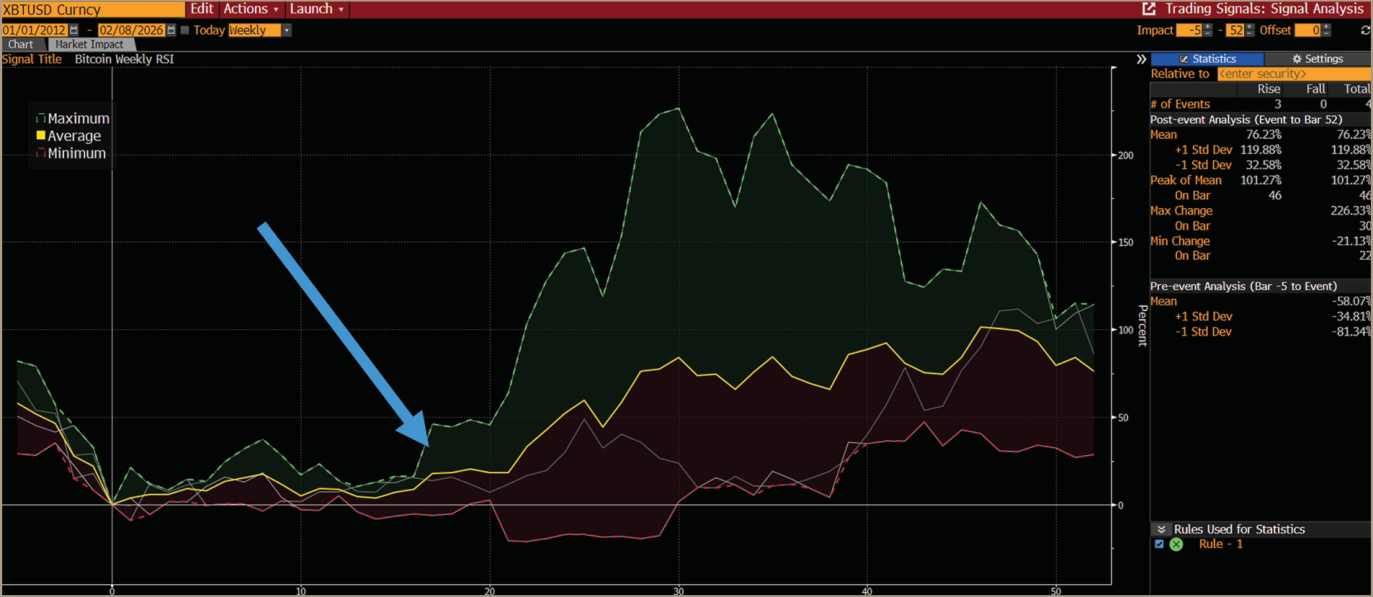Viewport: 1373px width, 597px height.
Task: Click the yellow Average legend swatch
Action: [x=41, y=136]
